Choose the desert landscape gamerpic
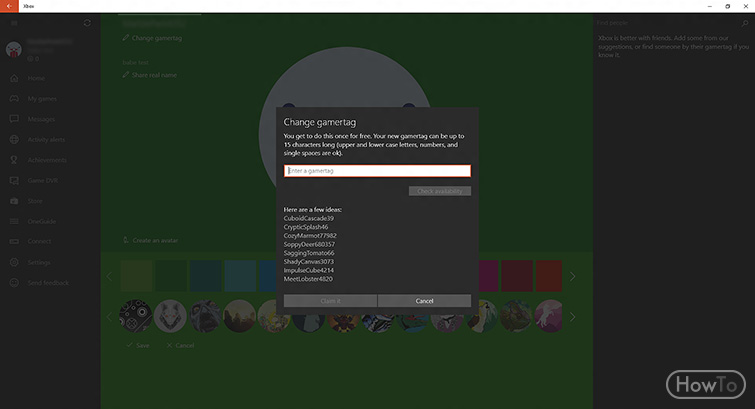This screenshot has width=755, height=409. [x=240, y=316]
